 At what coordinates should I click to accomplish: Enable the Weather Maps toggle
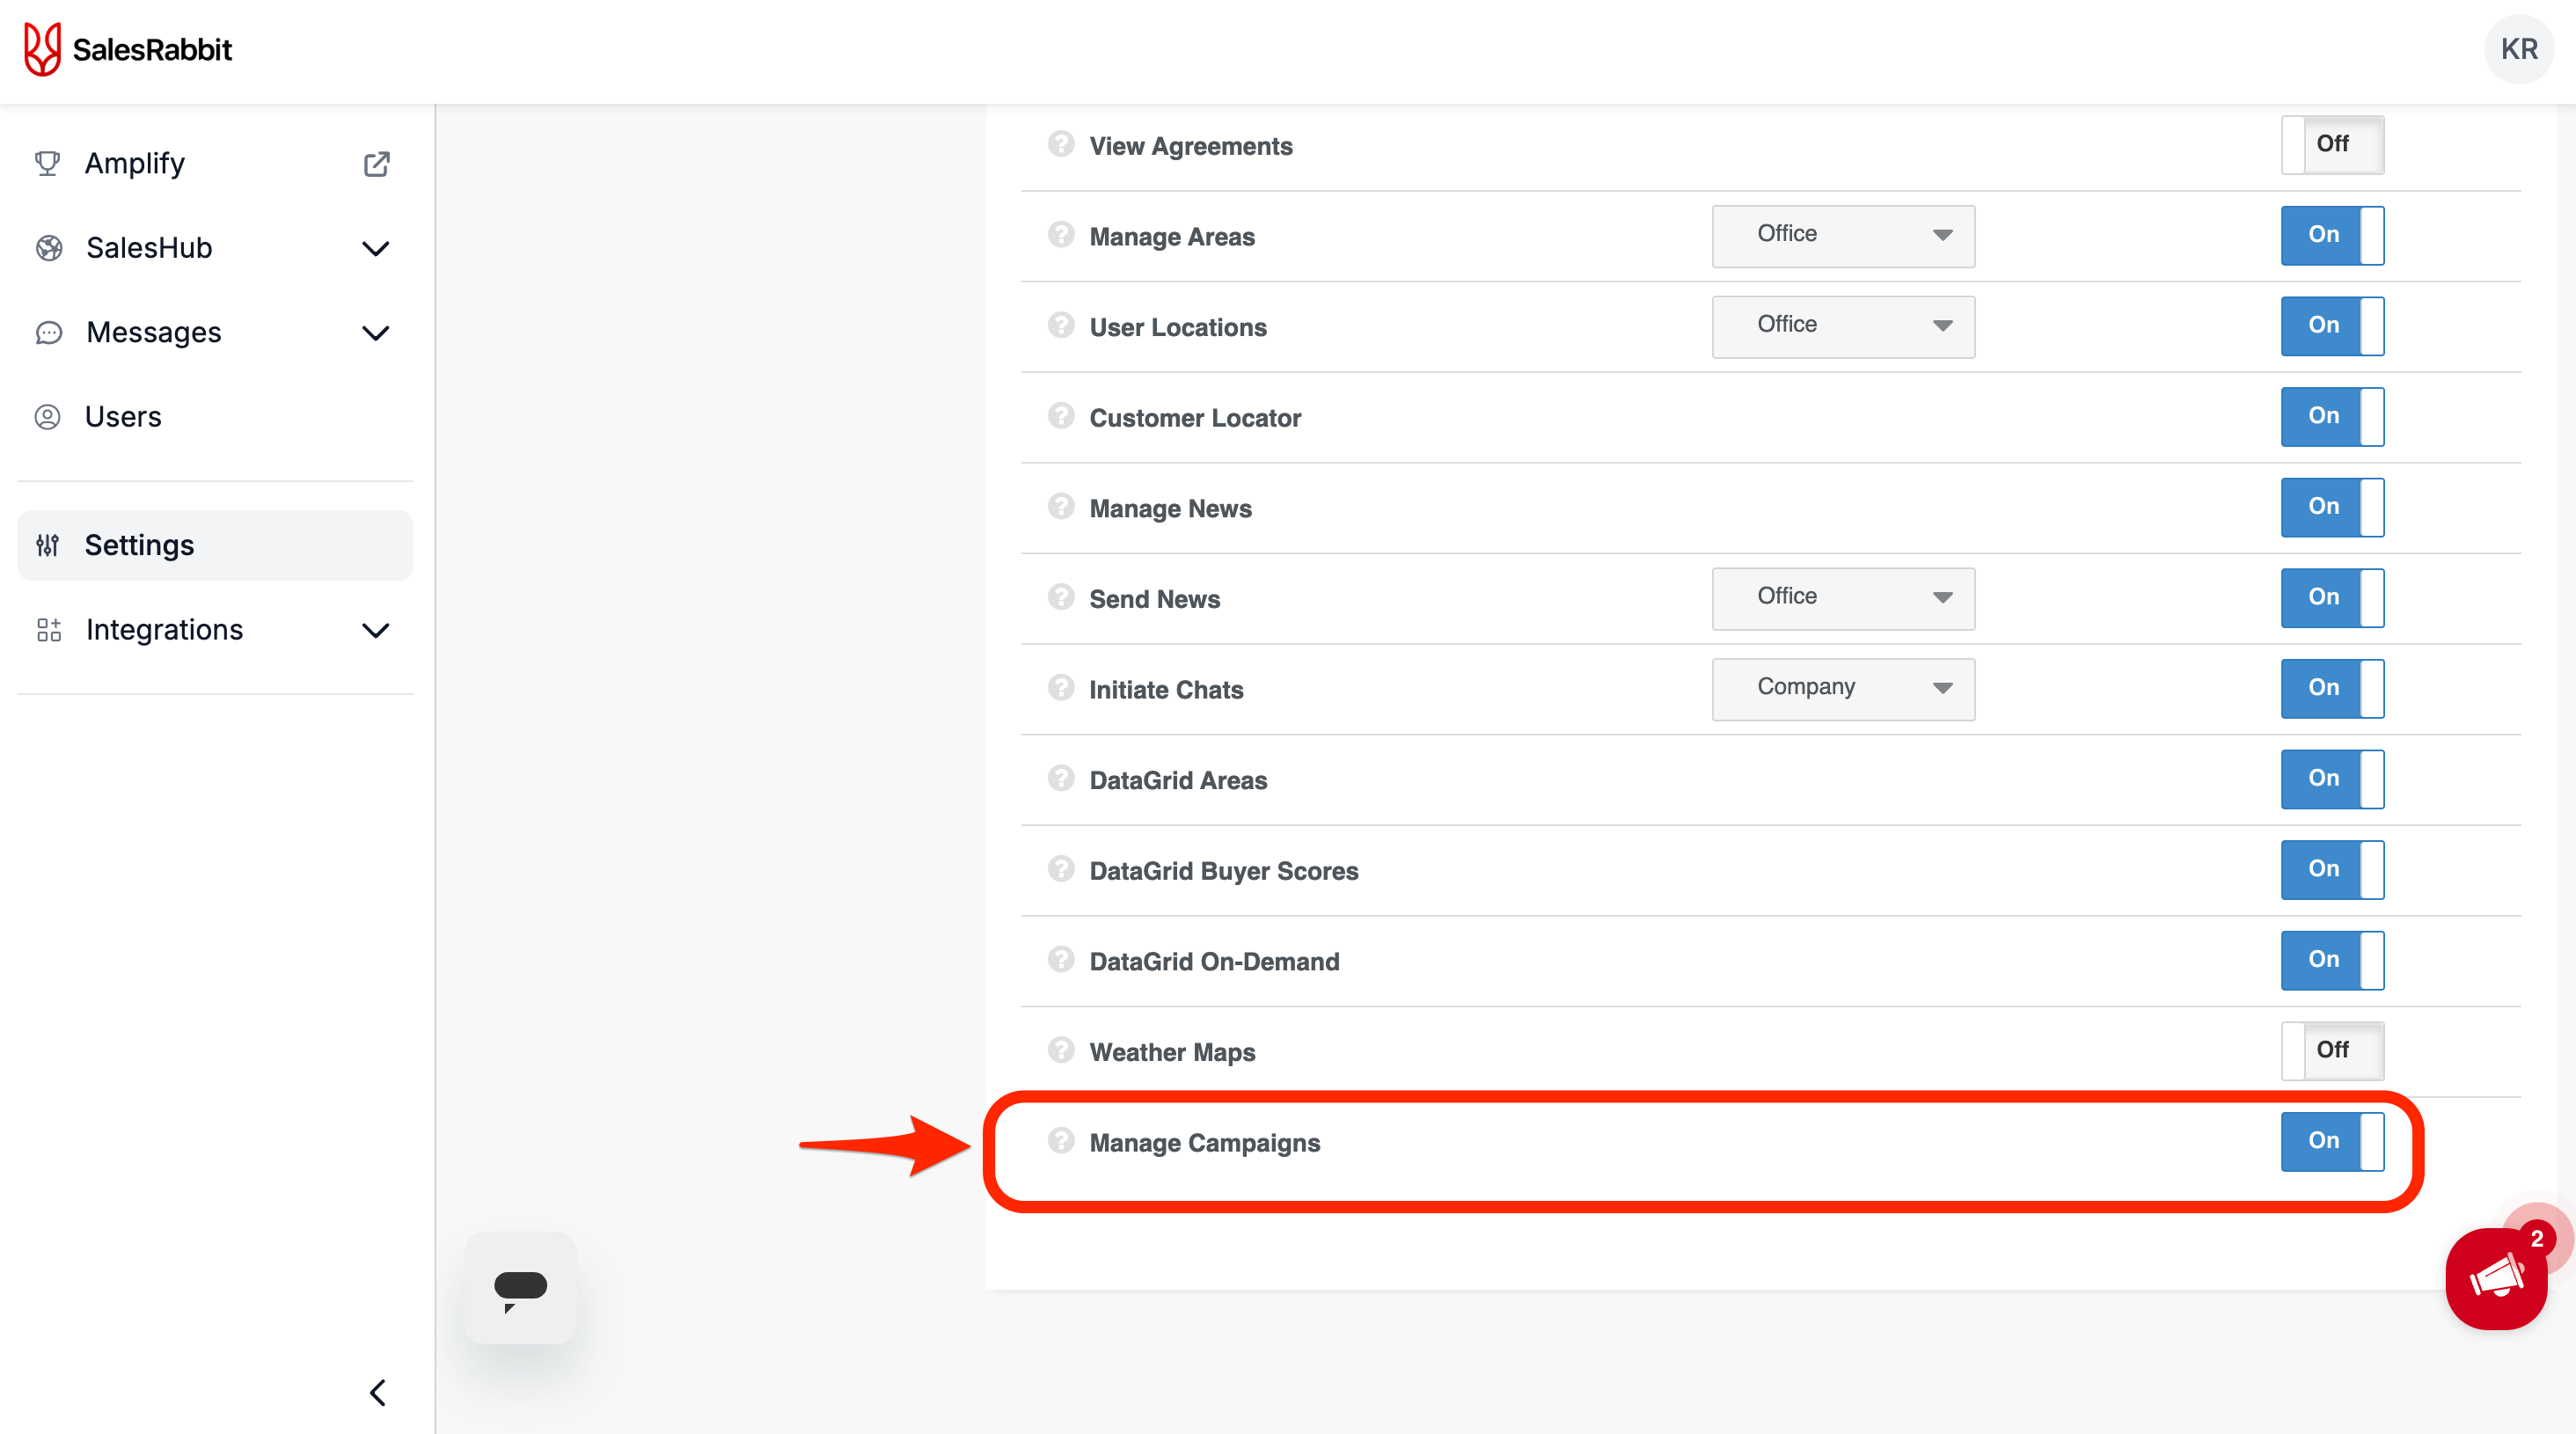point(2331,1050)
